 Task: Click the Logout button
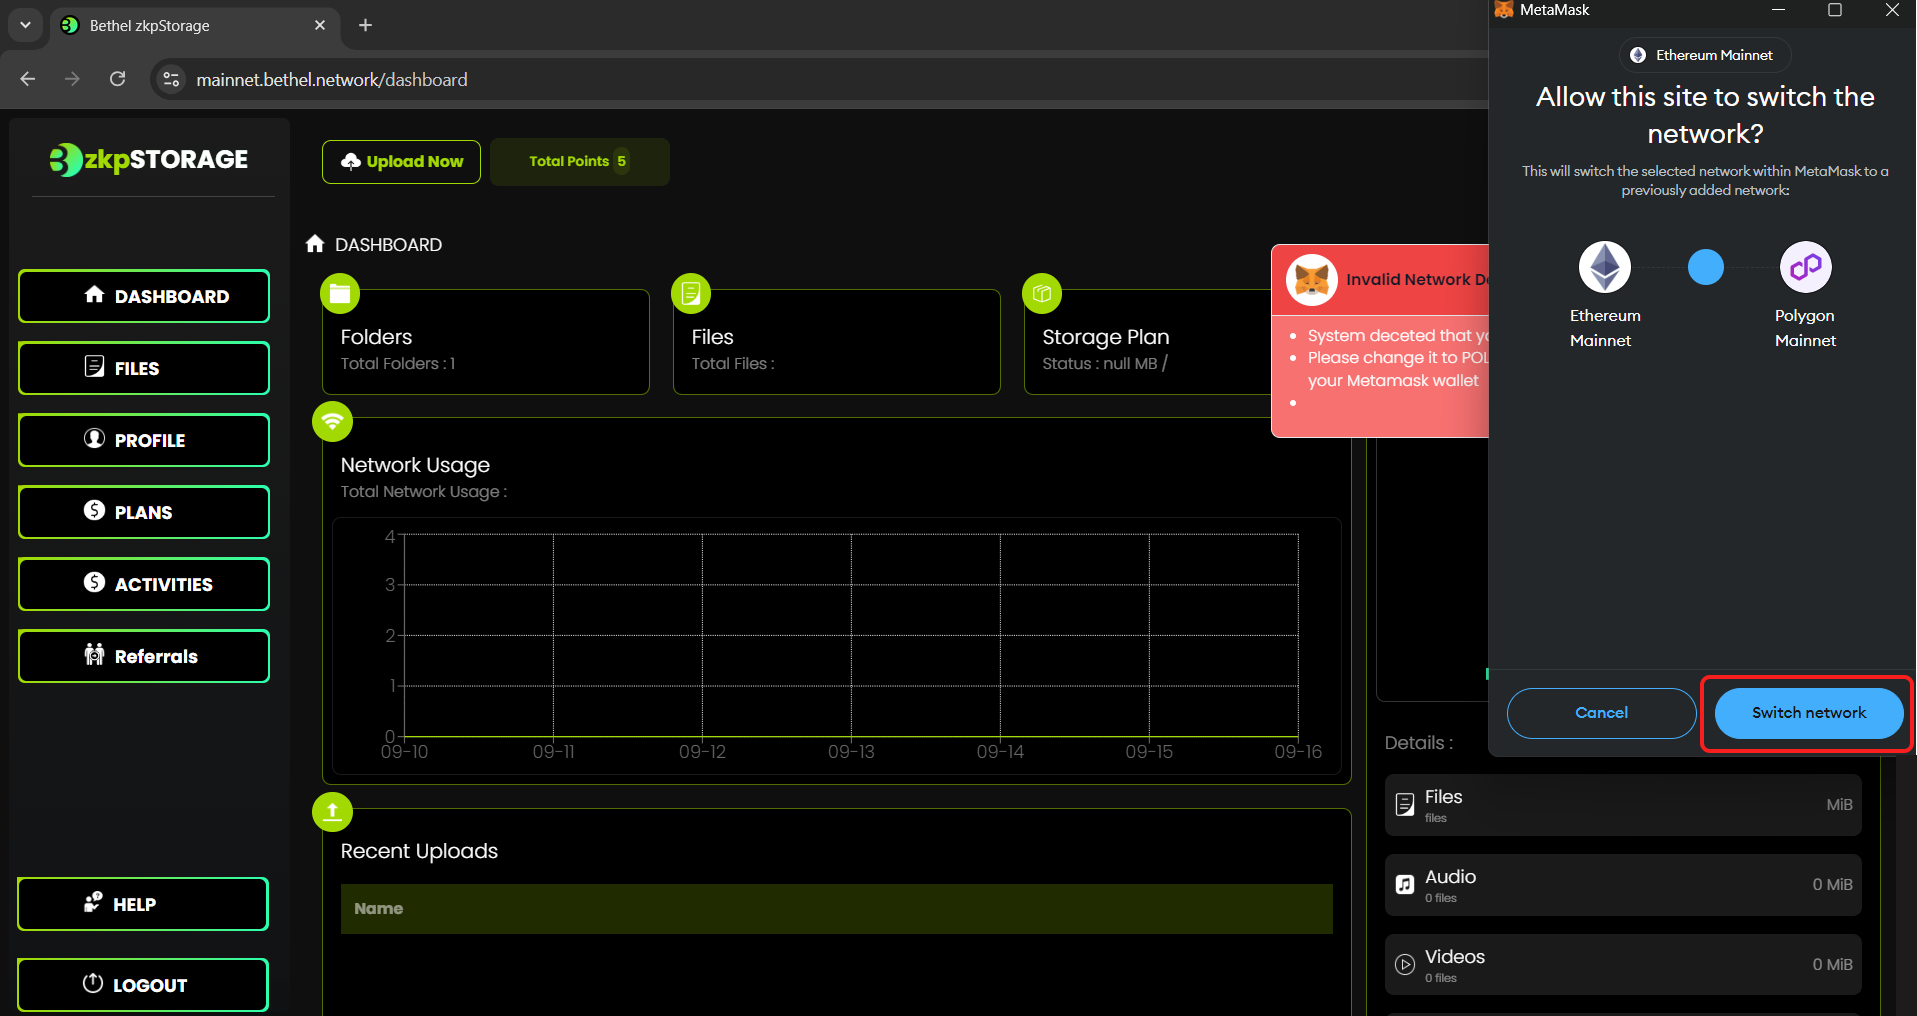point(143,985)
